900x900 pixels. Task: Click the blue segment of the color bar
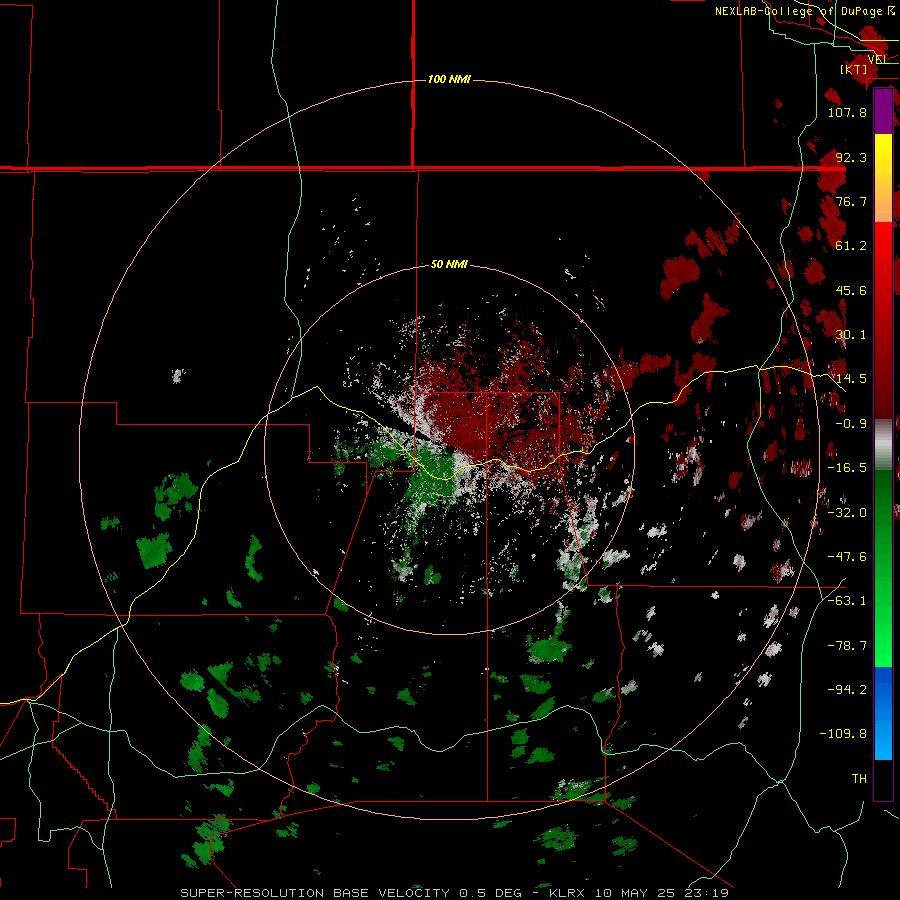[883, 713]
